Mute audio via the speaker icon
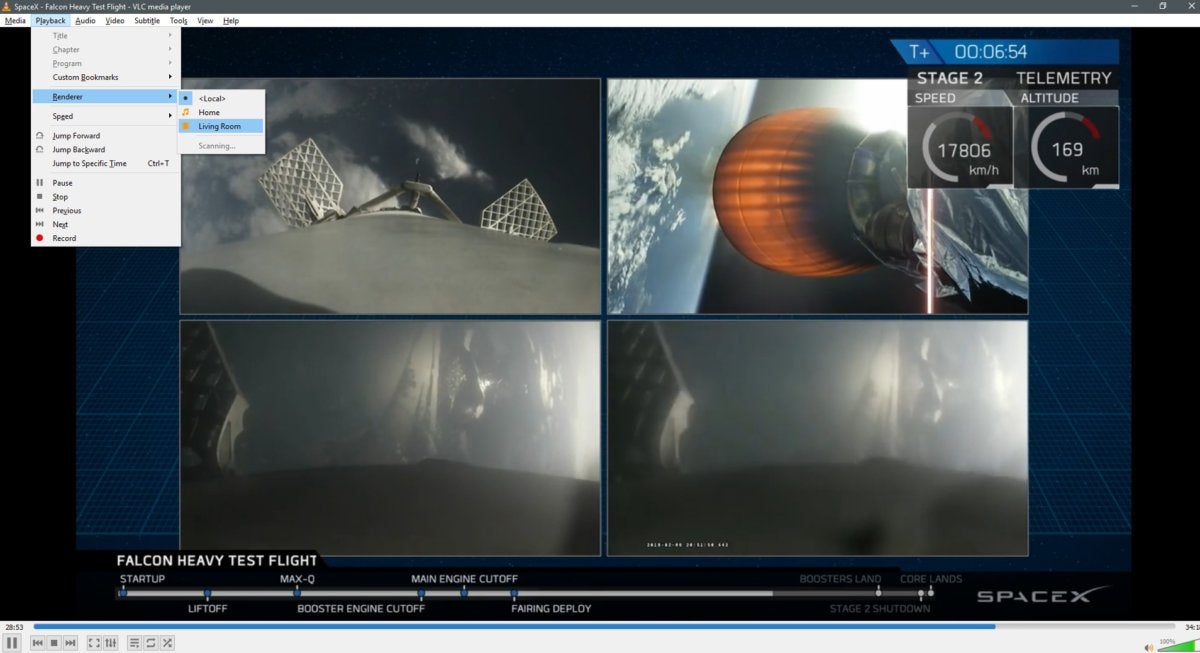The height and width of the screenshot is (653, 1200). tap(1150, 646)
